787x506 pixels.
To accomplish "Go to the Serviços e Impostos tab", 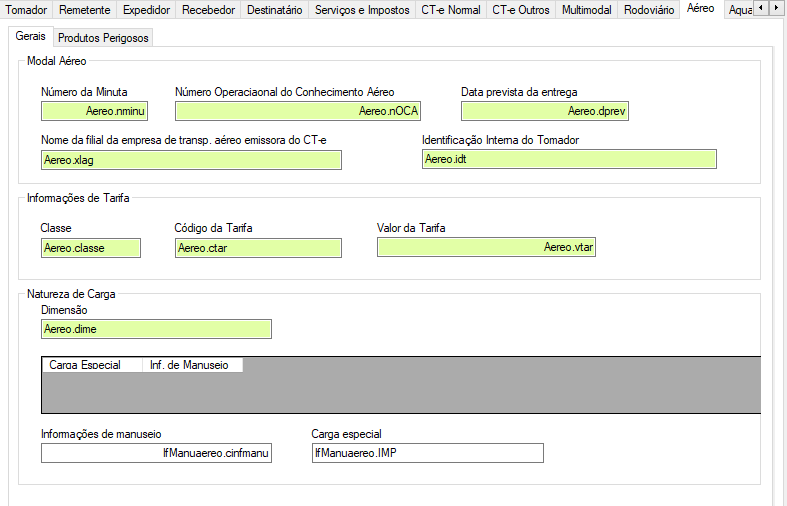I will [361, 10].
